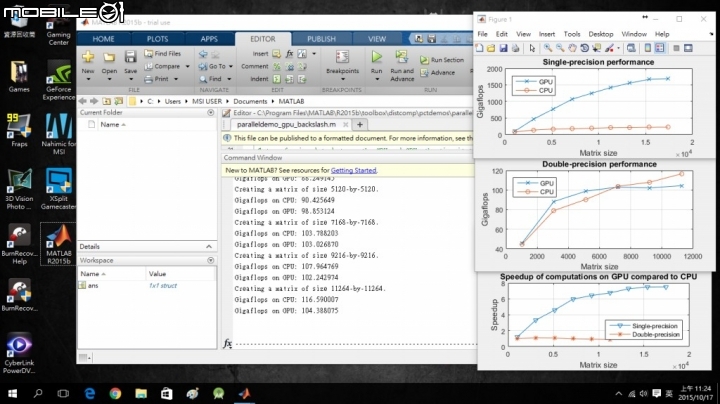720x404 pixels.
Task: Click Compare in the FILE section
Action: pos(162,66)
